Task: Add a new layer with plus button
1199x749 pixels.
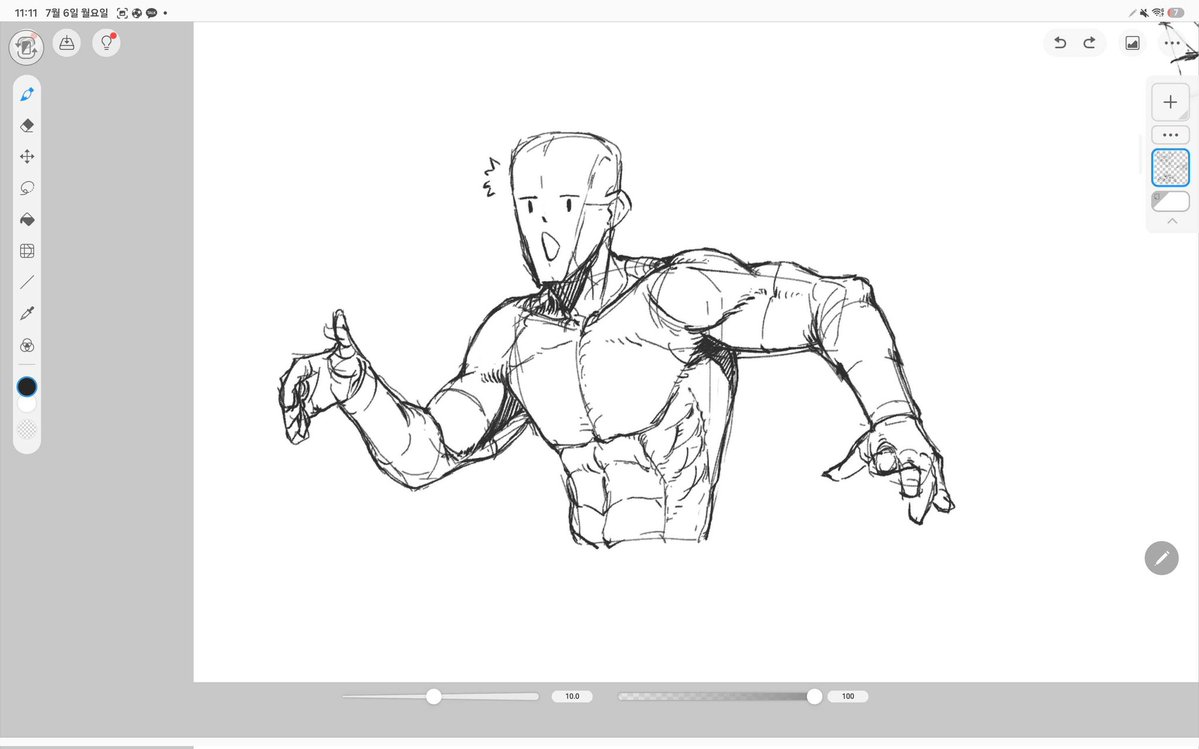Action: 1170,102
